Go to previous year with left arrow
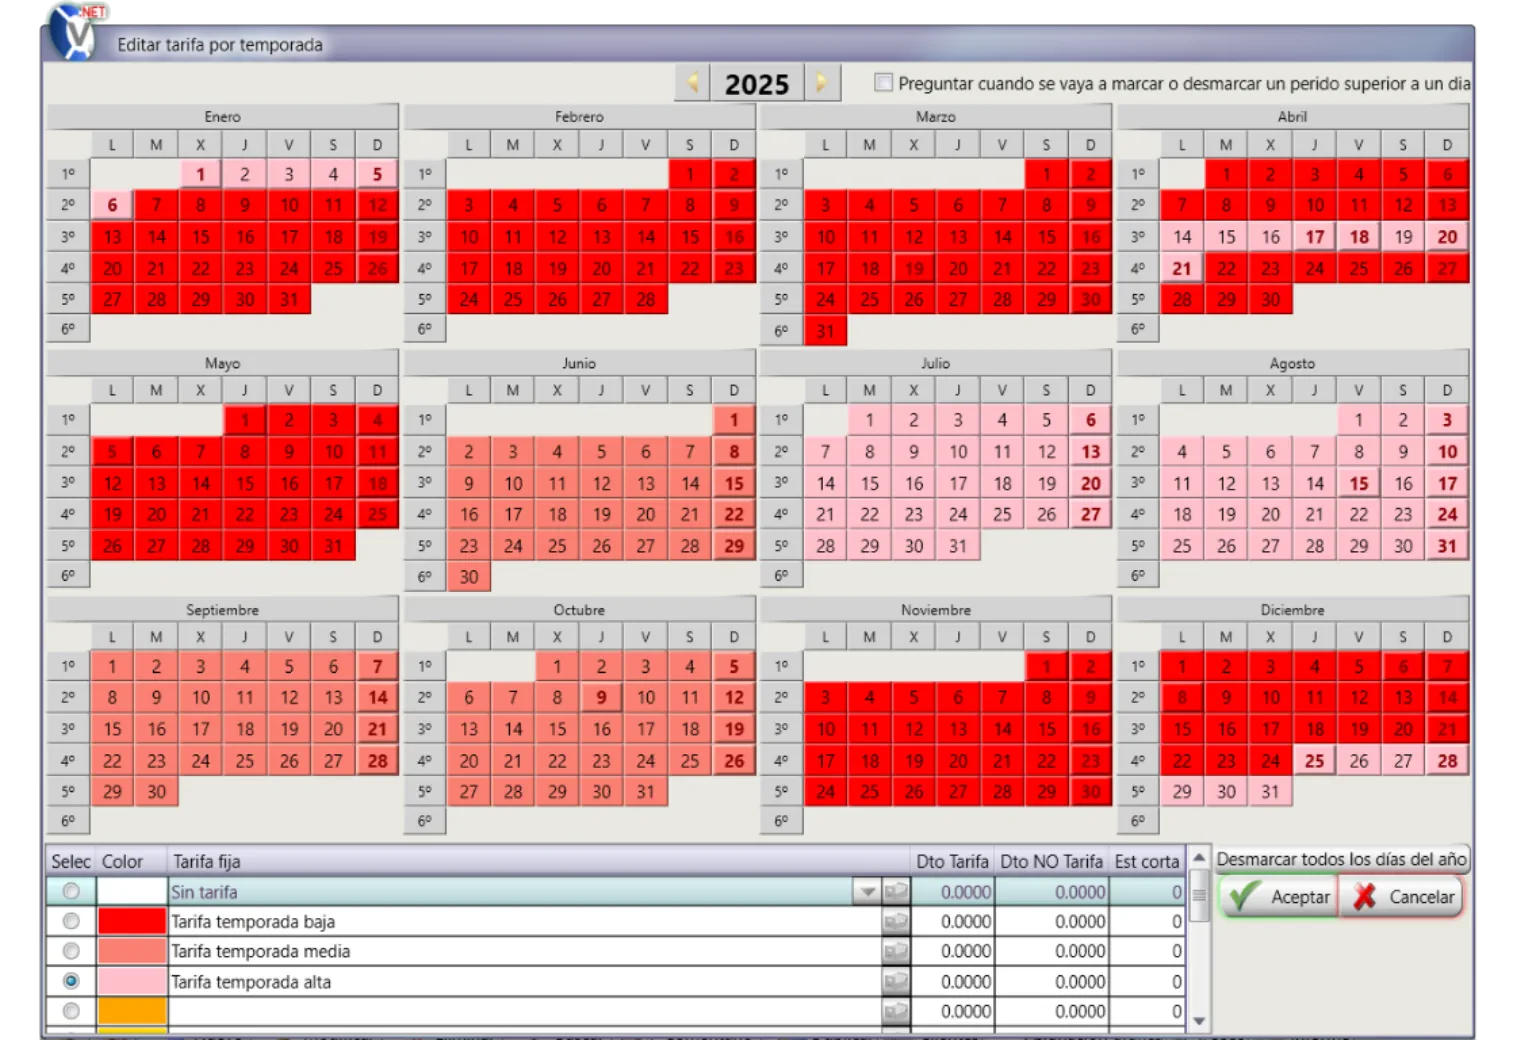Viewport: 1516px width, 1040px height. pos(692,83)
